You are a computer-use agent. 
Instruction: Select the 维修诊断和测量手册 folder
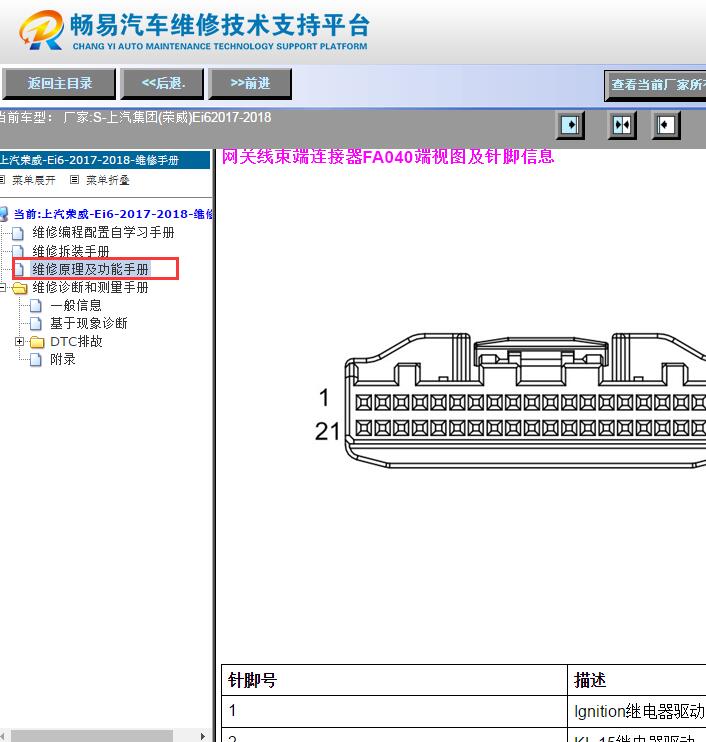tap(90, 287)
